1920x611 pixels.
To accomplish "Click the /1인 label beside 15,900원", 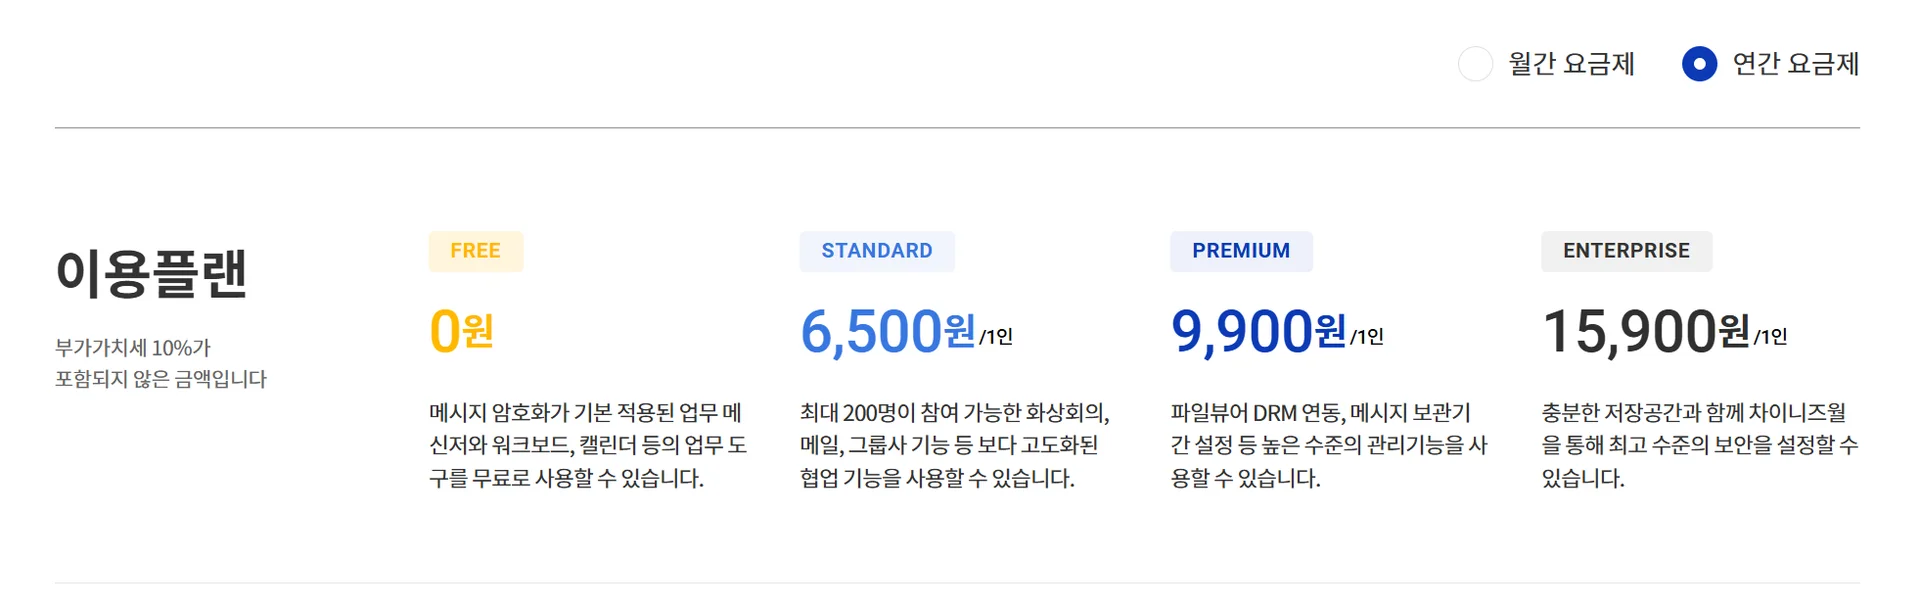I will [1770, 337].
